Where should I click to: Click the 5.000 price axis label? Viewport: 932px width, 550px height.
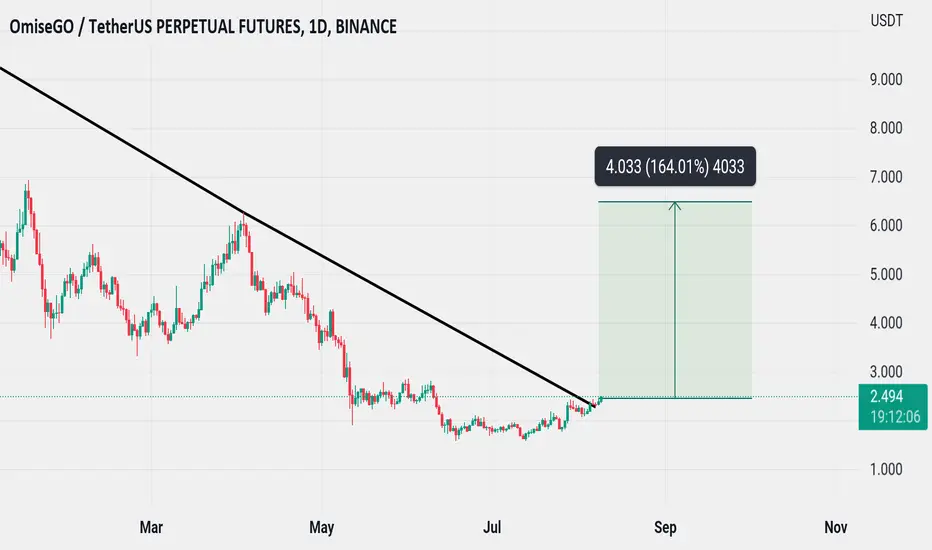tap(886, 274)
